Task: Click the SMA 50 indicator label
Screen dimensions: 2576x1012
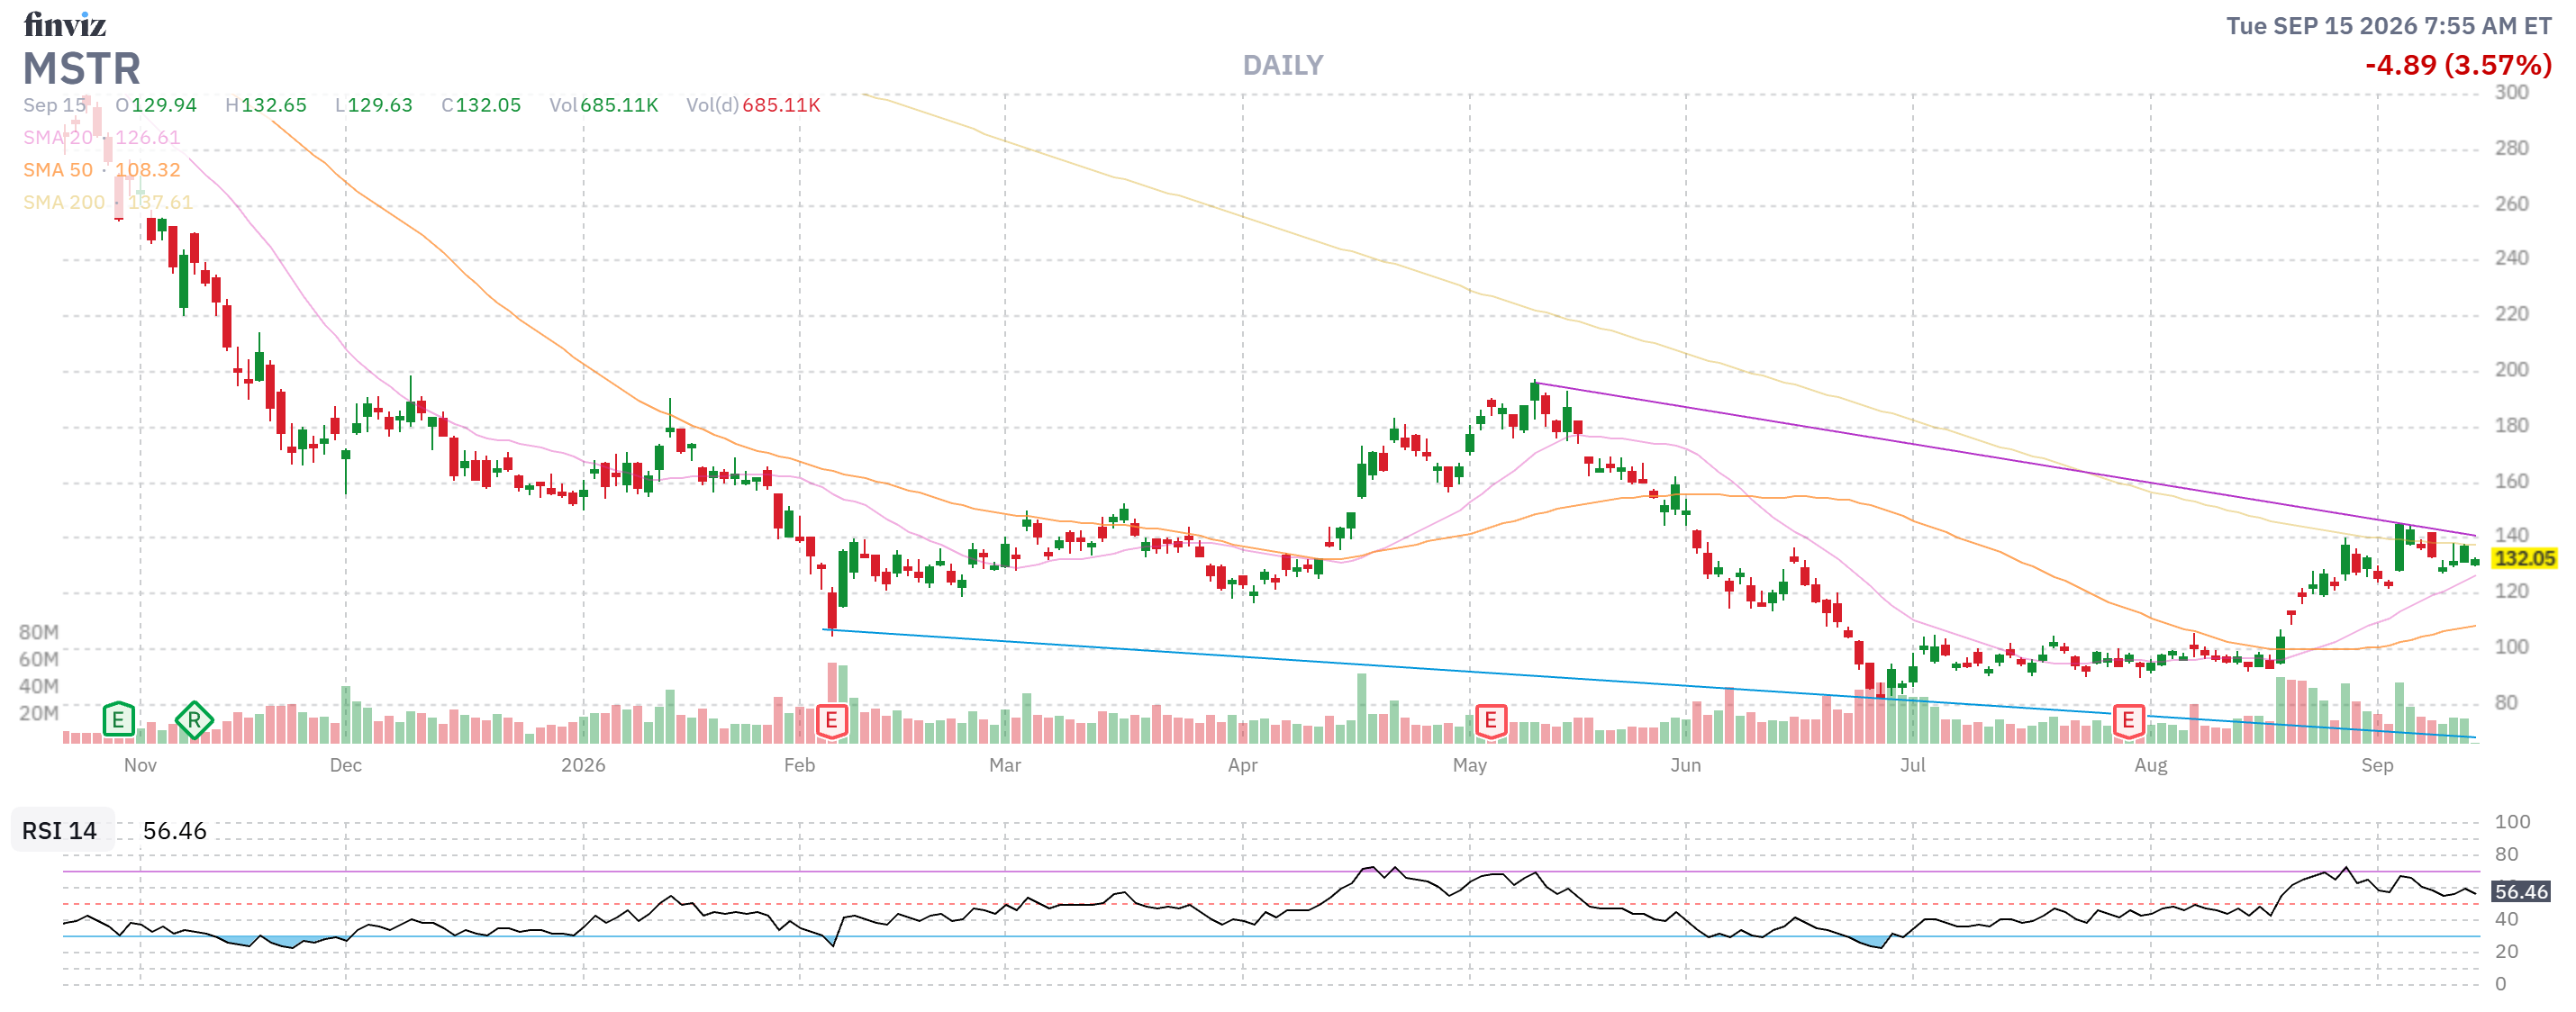Action: pos(58,170)
